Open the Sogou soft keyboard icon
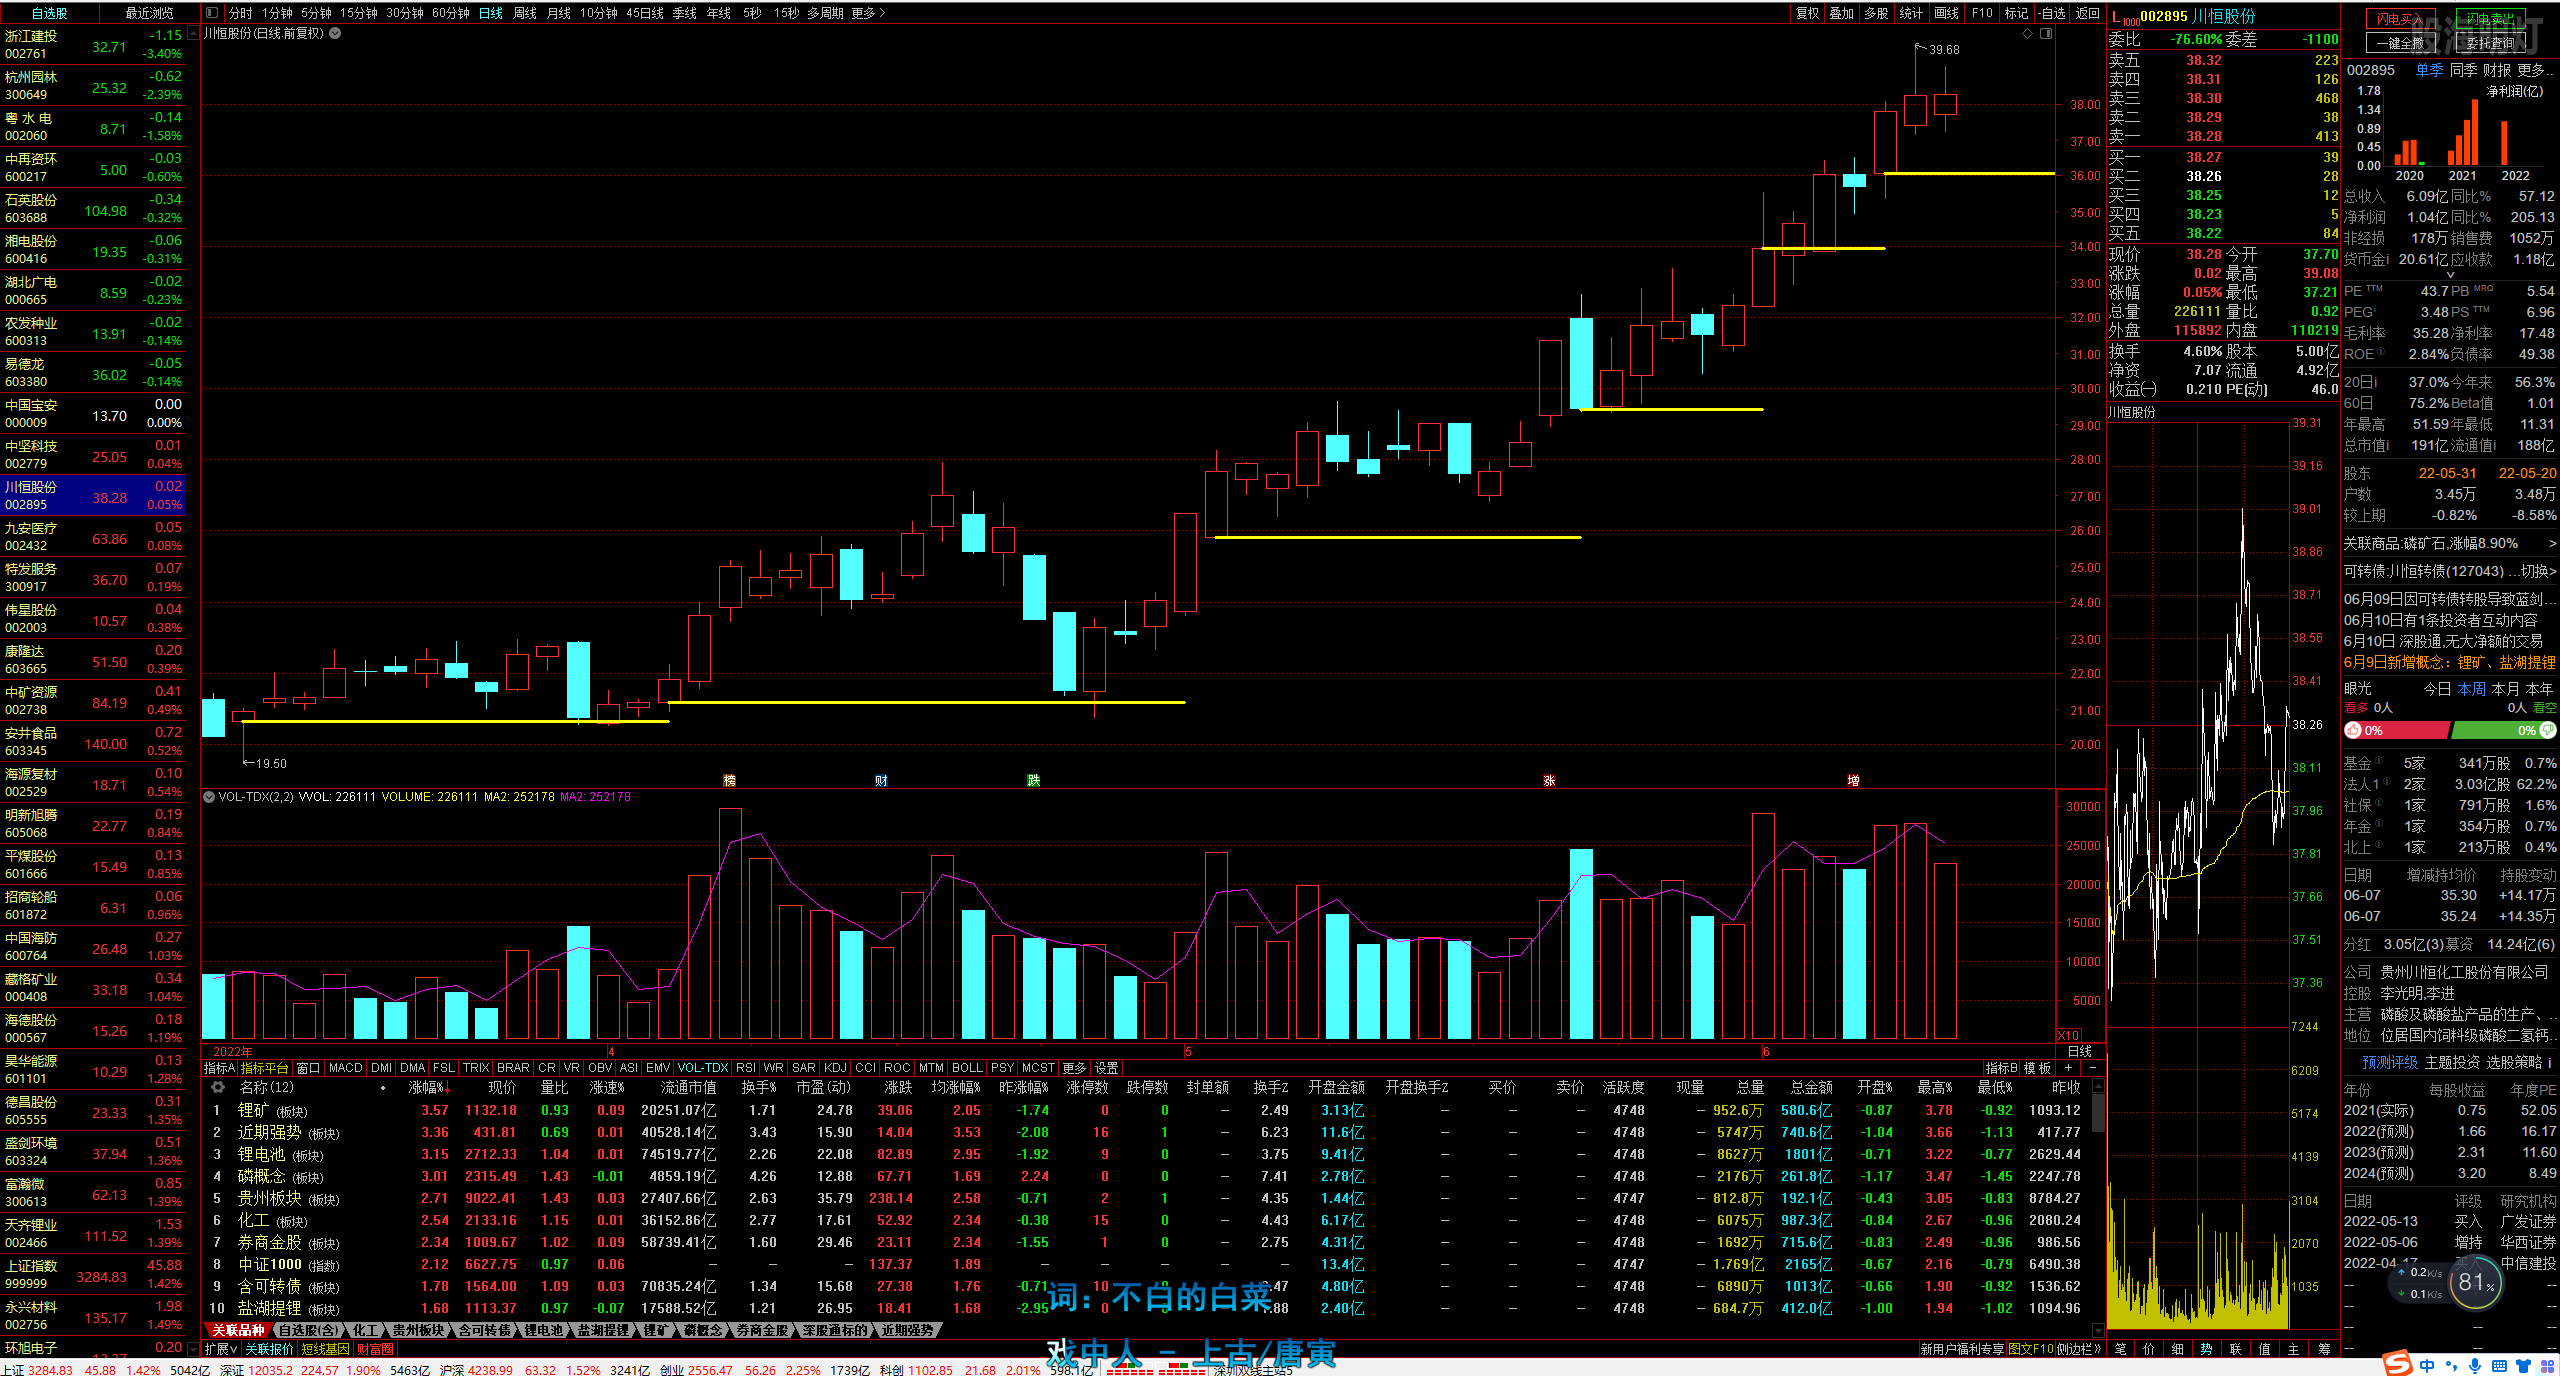Image resolution: width=2560 pixels, height=1376 pixels. pos(2499,1365)
